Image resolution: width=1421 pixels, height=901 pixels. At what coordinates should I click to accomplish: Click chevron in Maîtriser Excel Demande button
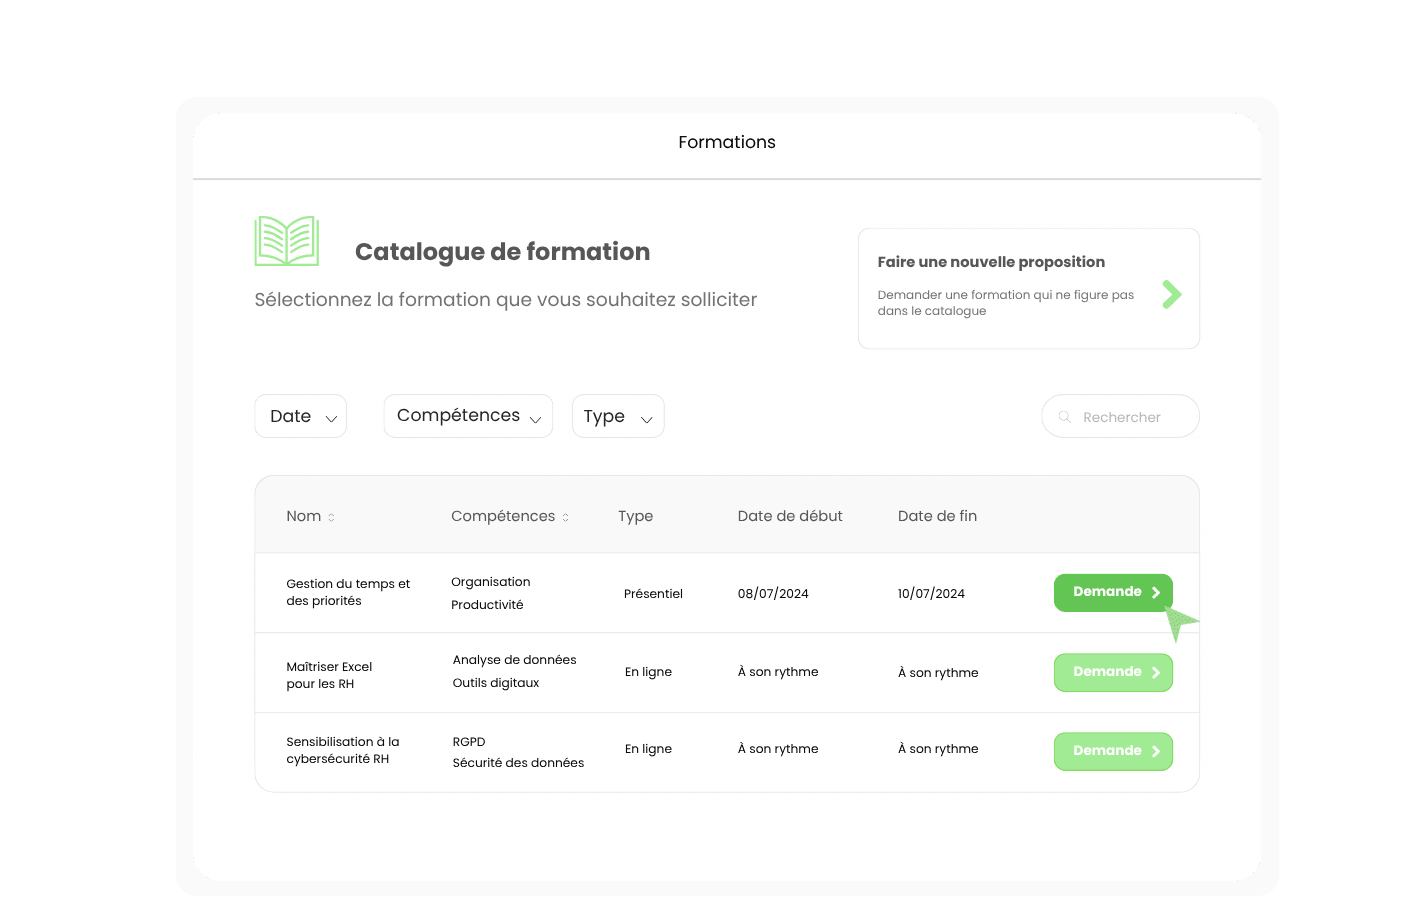click(1156, 673)
